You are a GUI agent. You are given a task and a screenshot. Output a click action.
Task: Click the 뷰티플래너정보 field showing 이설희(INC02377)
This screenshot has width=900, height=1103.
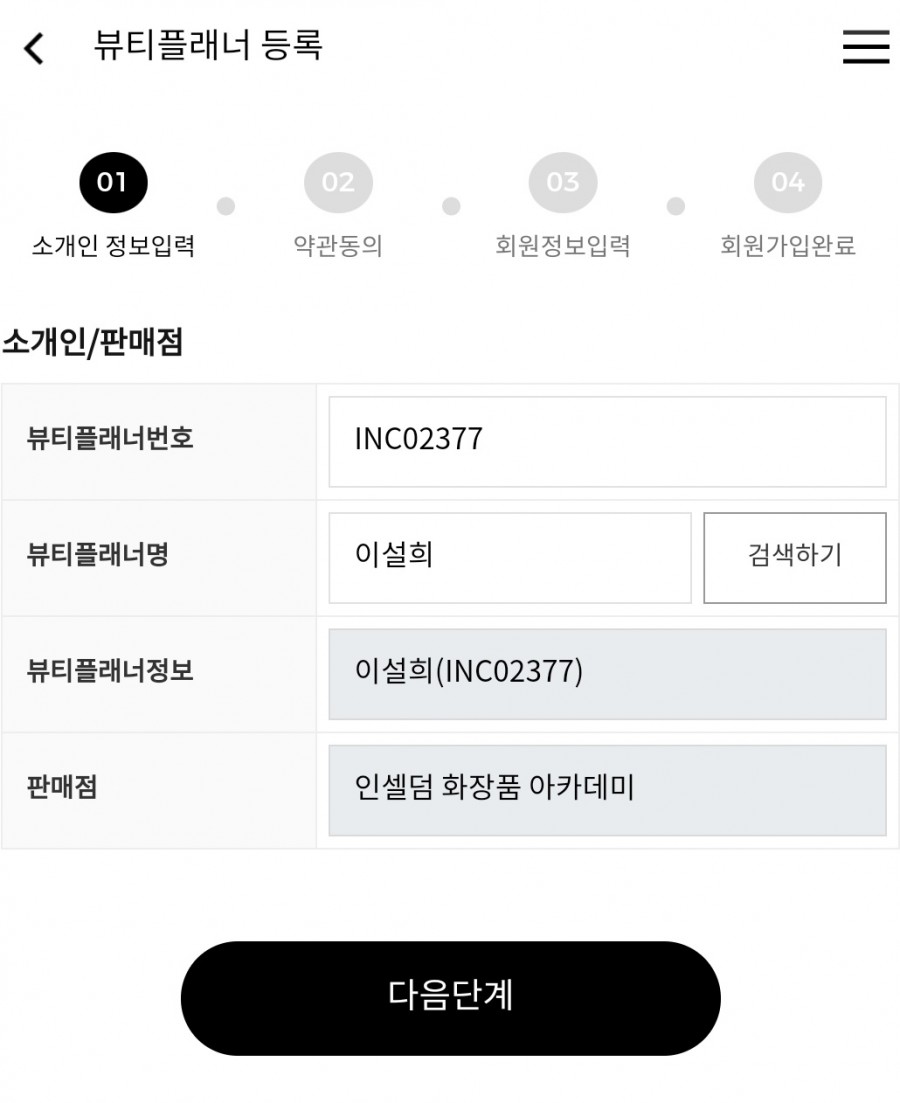607,674
